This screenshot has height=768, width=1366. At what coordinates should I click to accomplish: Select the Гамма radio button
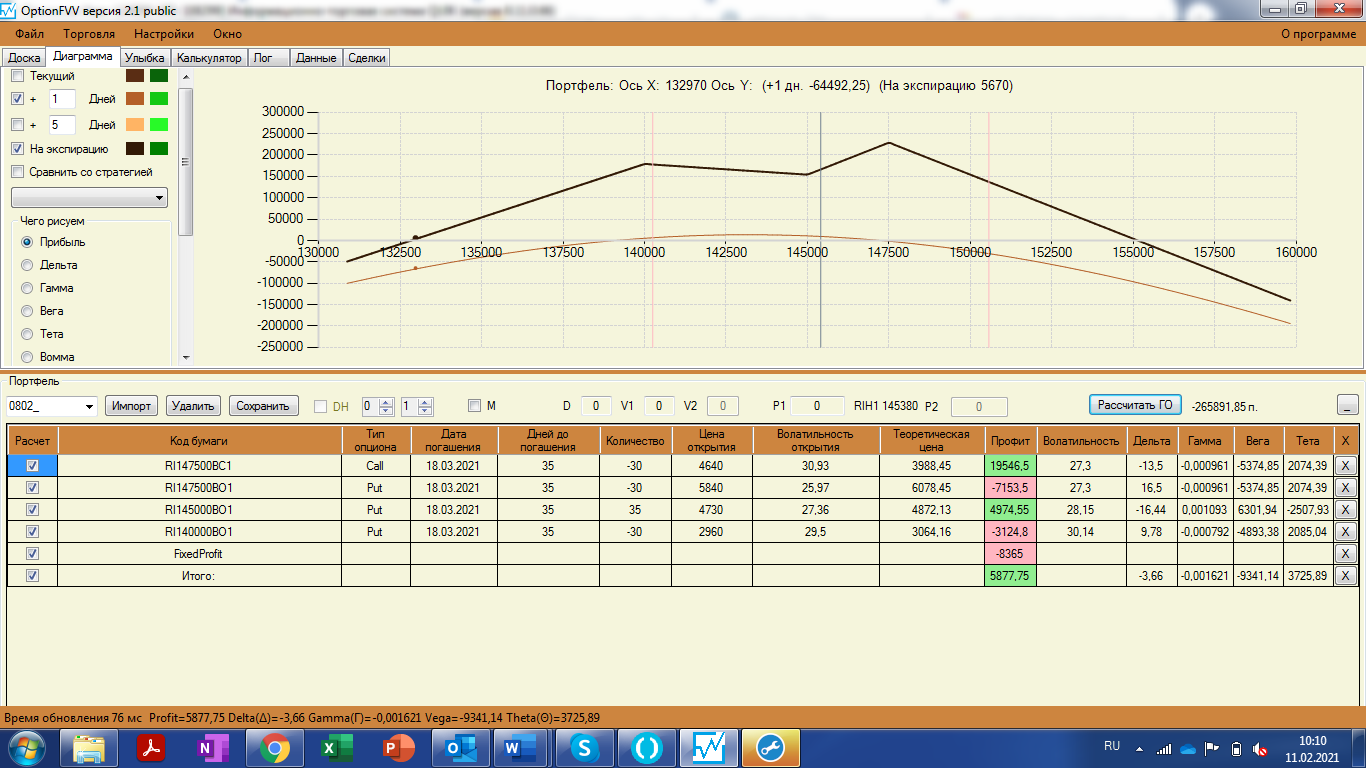27,288
